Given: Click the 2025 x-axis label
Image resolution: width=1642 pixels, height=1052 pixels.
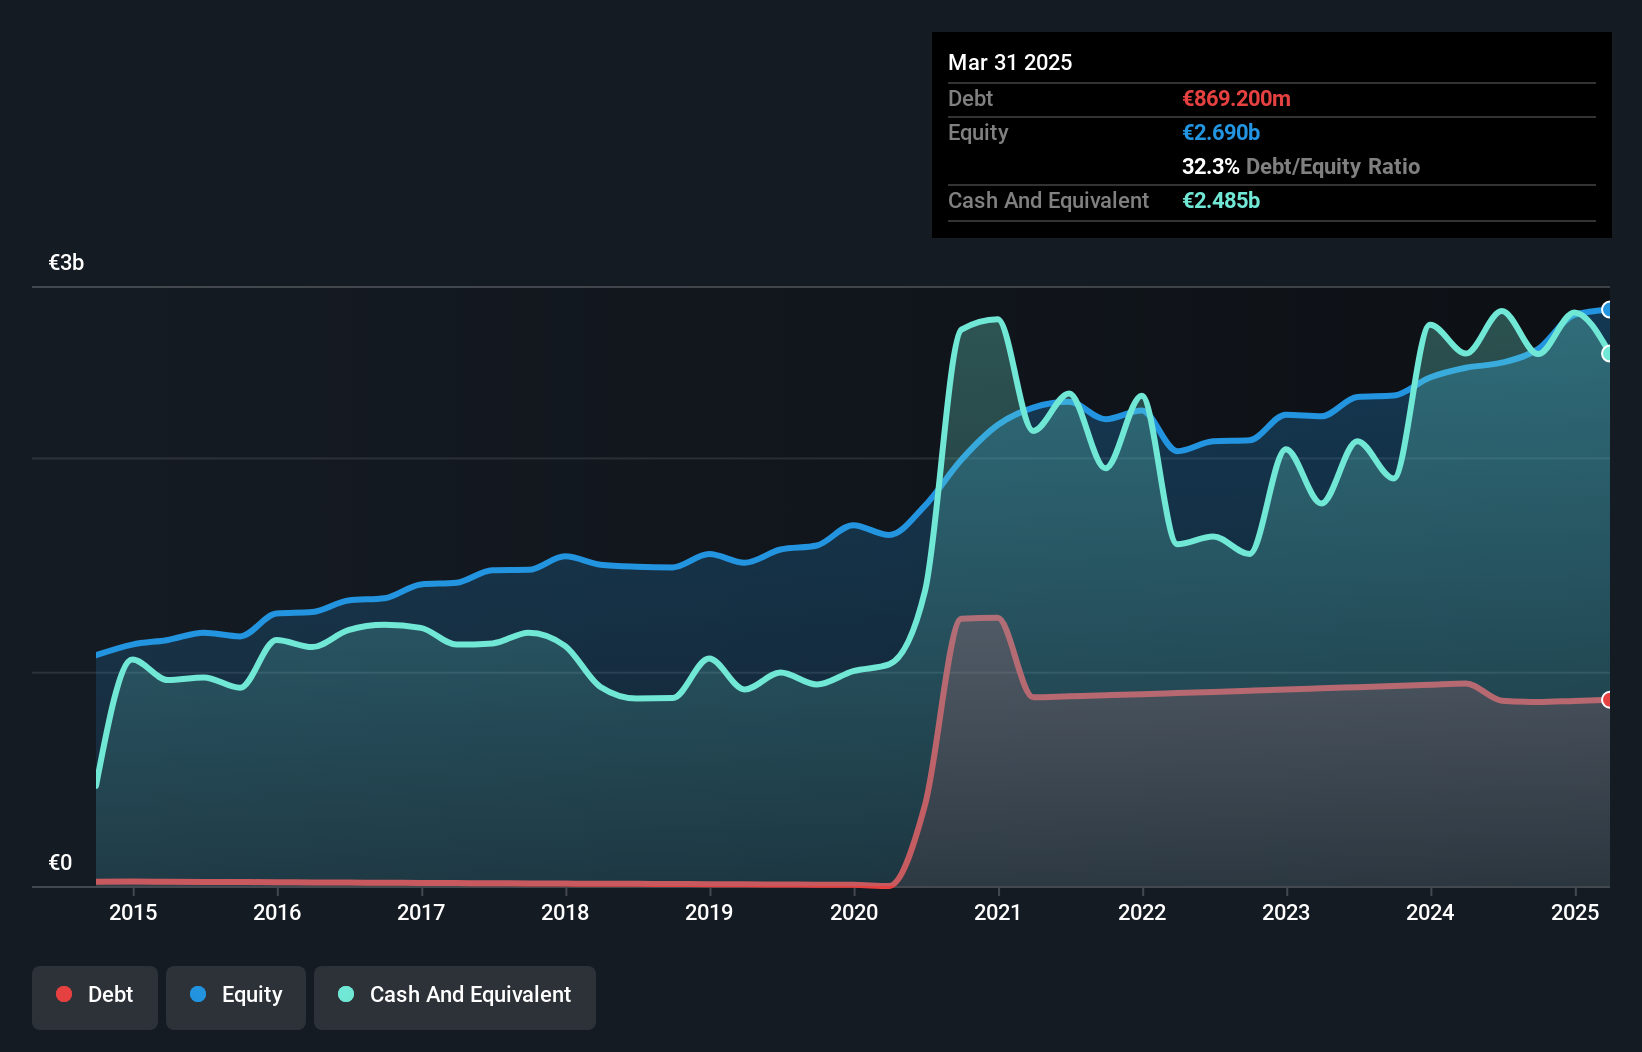Looking at the screenshot, I should pos(1575,912).
